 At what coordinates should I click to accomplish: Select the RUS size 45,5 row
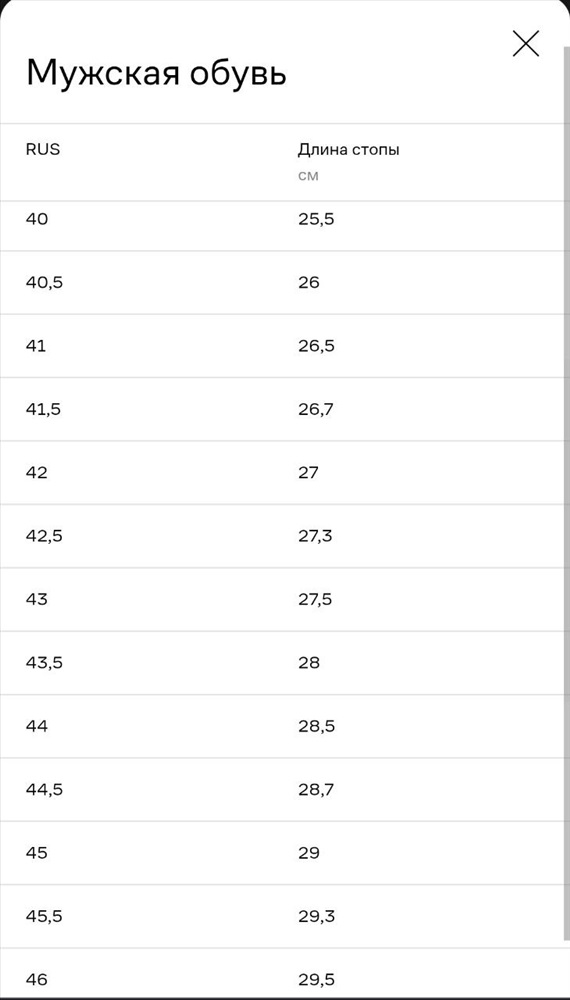pos(282,916)
